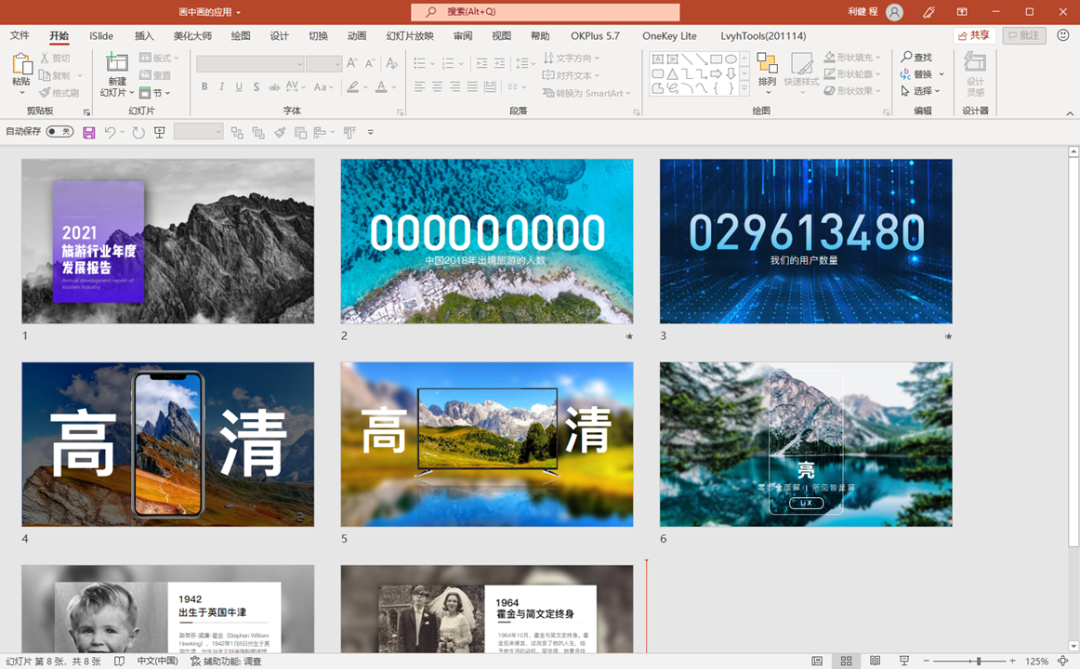1080x669 pixels.
Task: Open the Select (选择) dropdown
Action: coord(921,91)
